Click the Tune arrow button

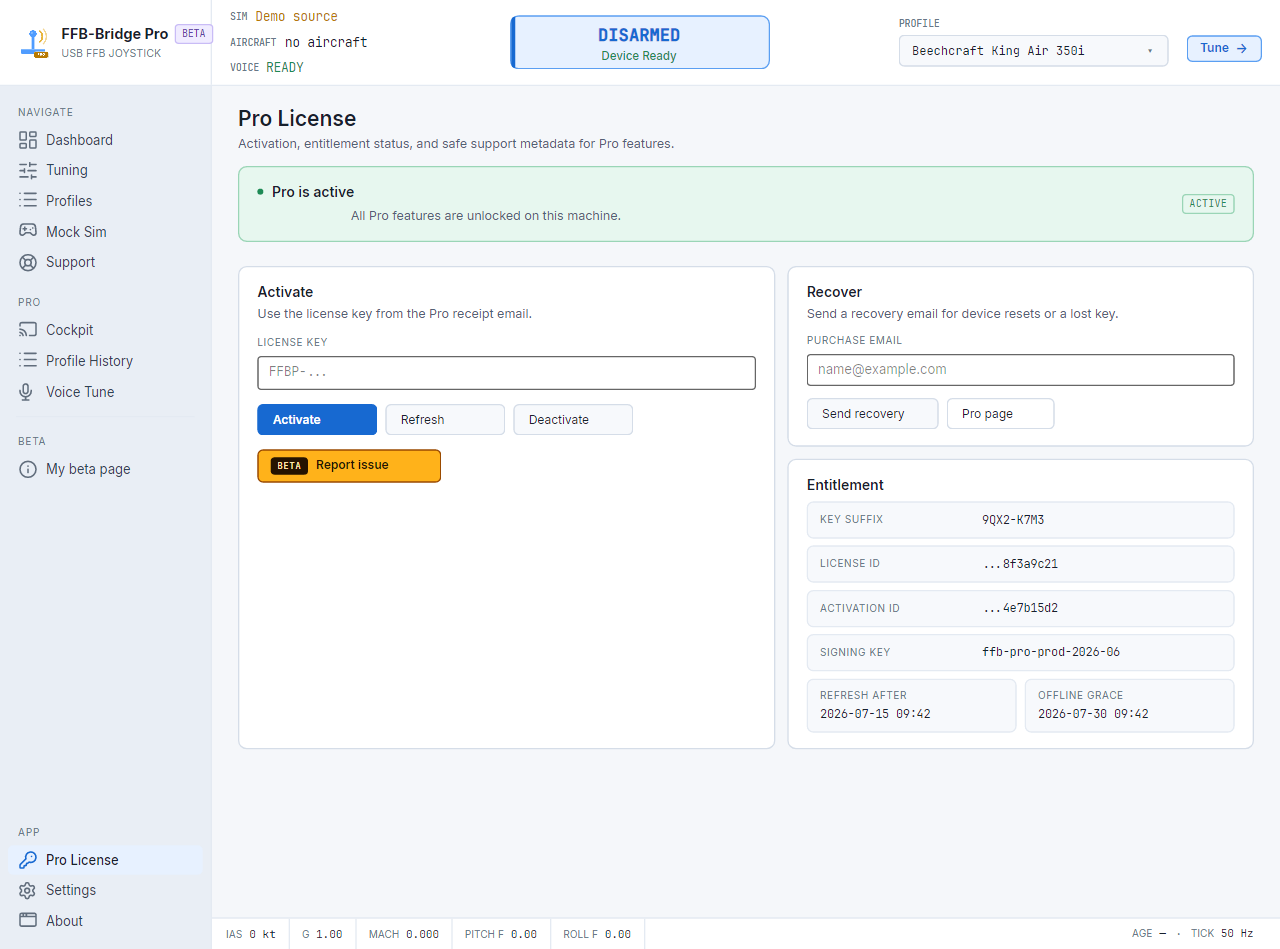tap(1224, 48)
